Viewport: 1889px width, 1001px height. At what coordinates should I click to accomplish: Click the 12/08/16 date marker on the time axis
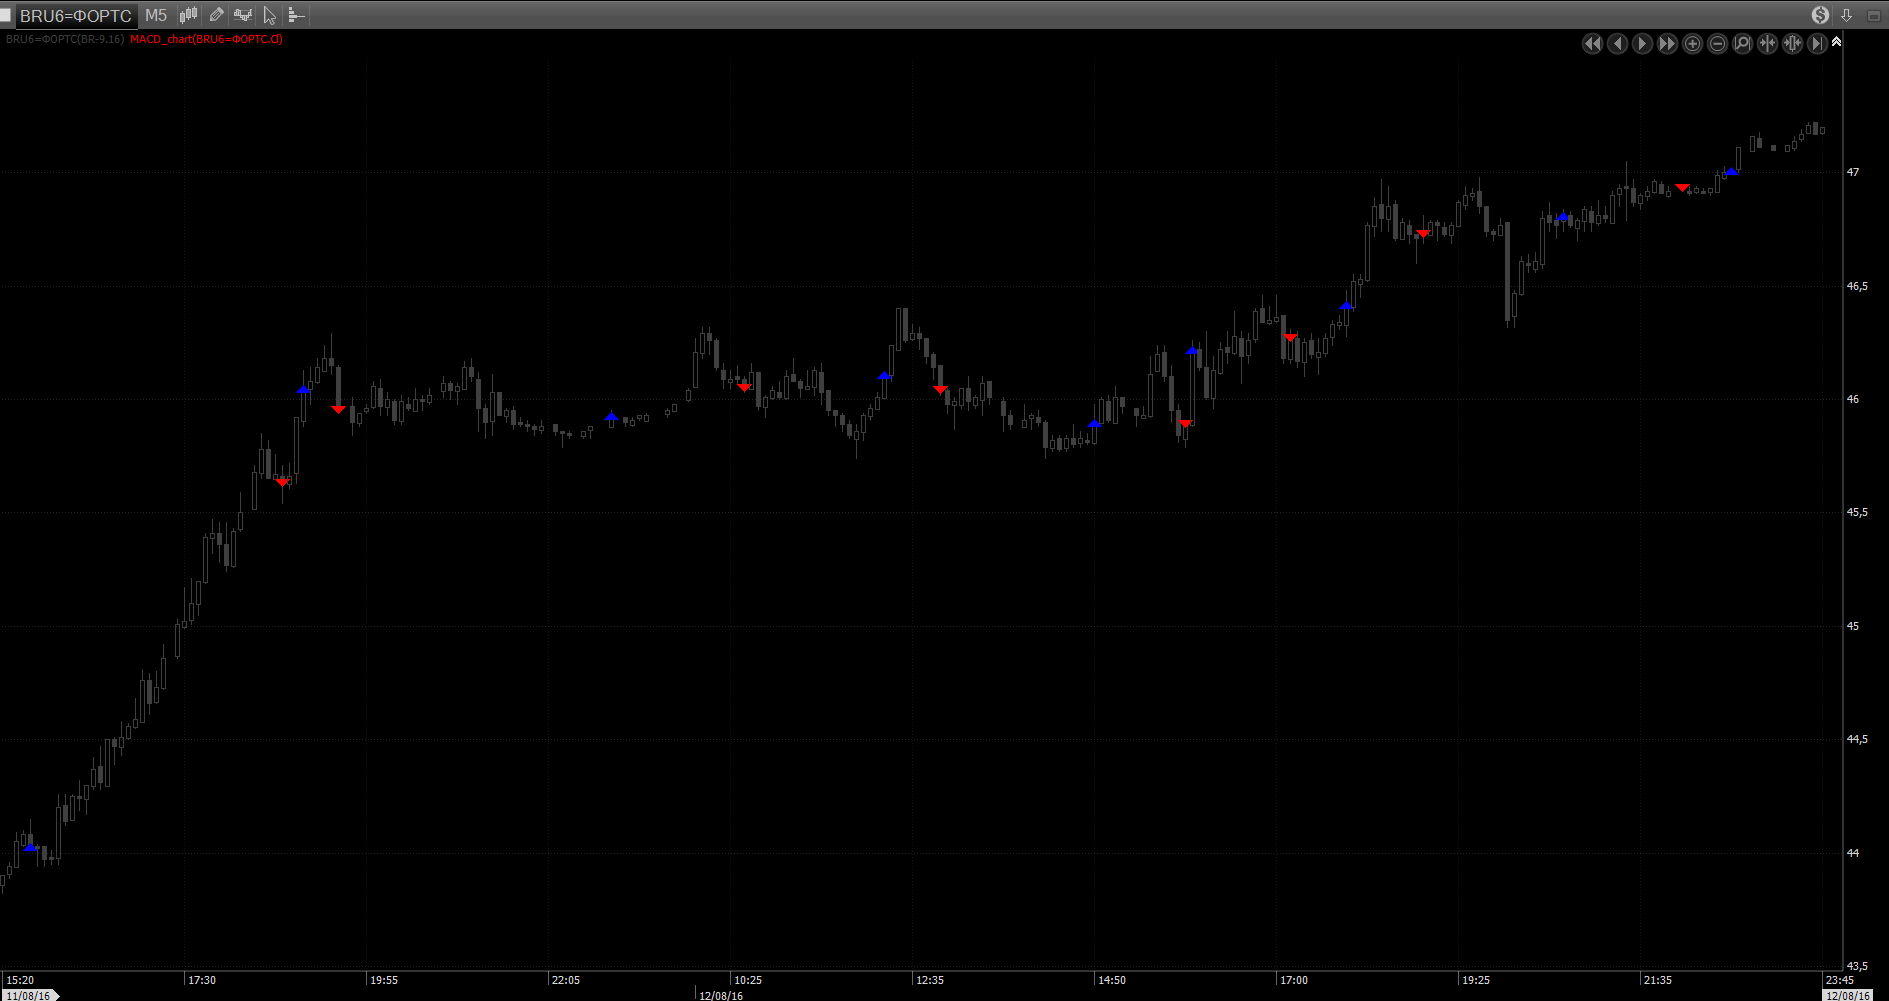click(721, 995)
